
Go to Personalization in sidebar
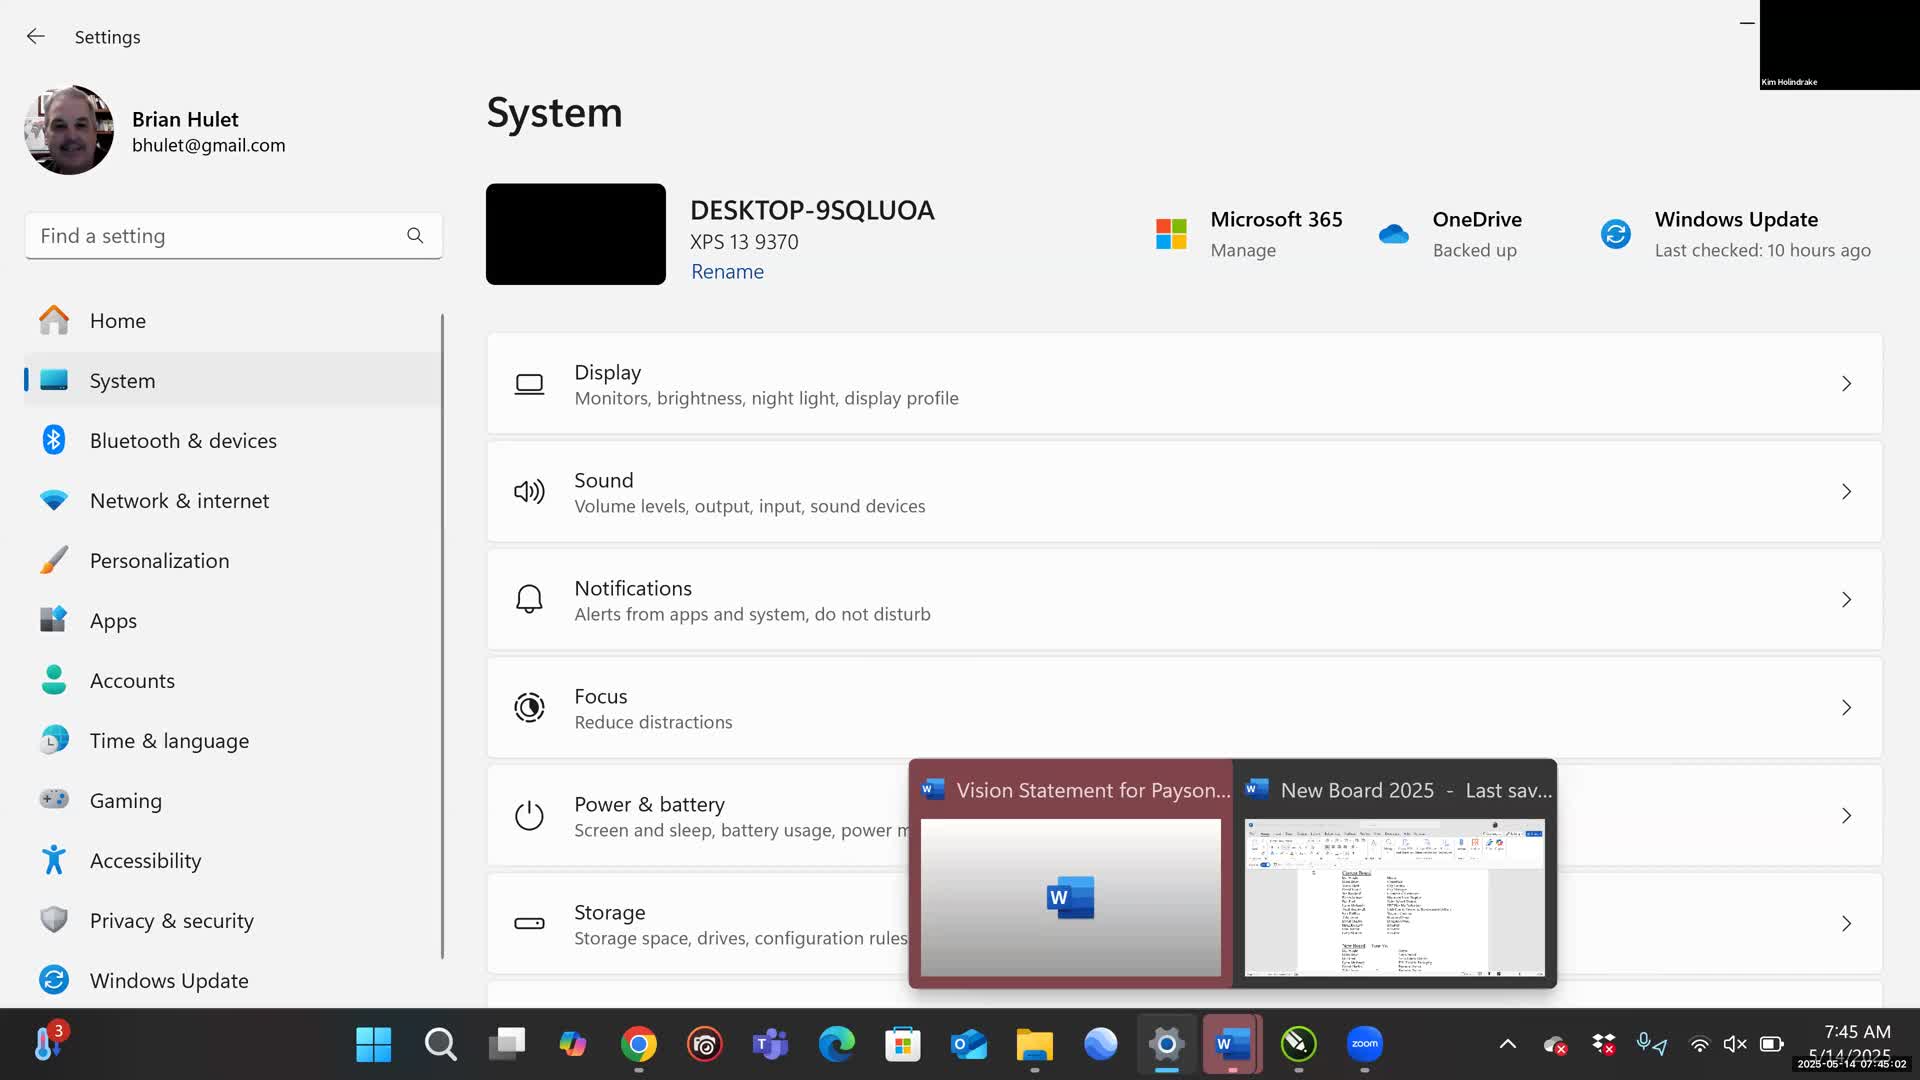point(159,561)
